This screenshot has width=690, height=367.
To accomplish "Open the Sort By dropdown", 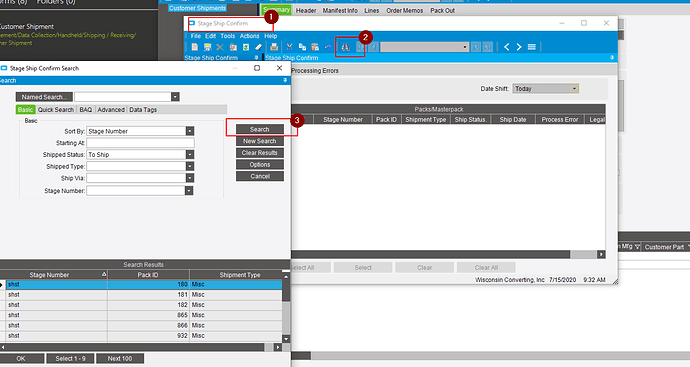I will coord(190,131).
